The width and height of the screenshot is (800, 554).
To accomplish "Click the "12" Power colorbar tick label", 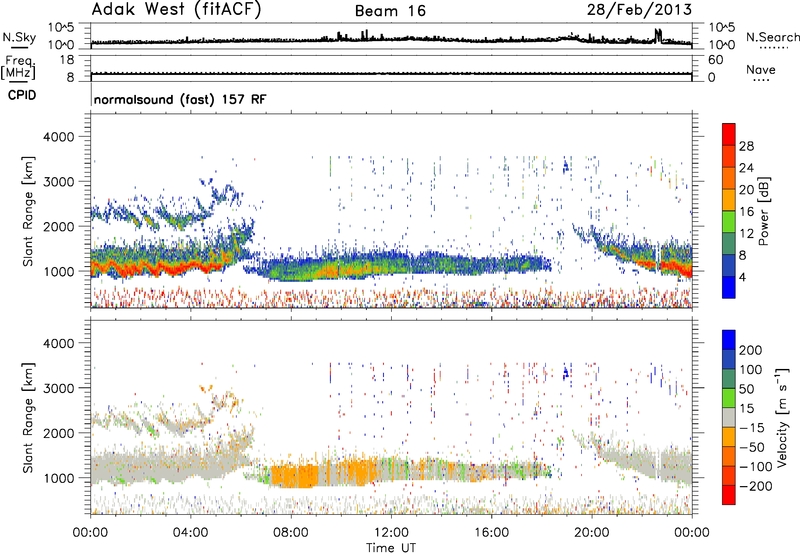I will coord(746,234).
